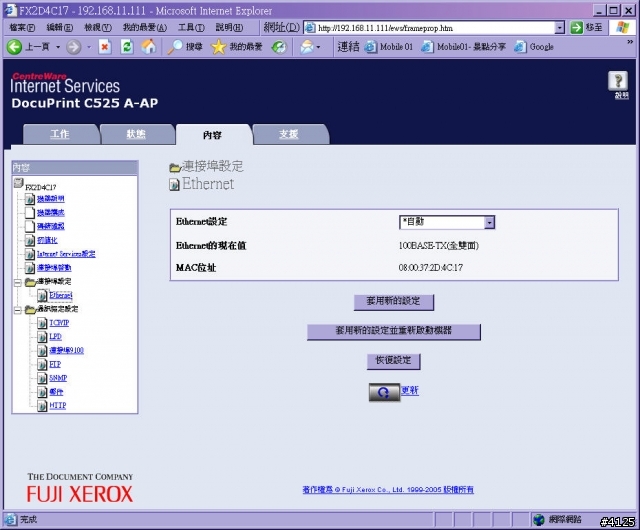Click the green Go arrow button
Image resolution: width=640 pixels, height=530 pixels.
pos(576,28)
